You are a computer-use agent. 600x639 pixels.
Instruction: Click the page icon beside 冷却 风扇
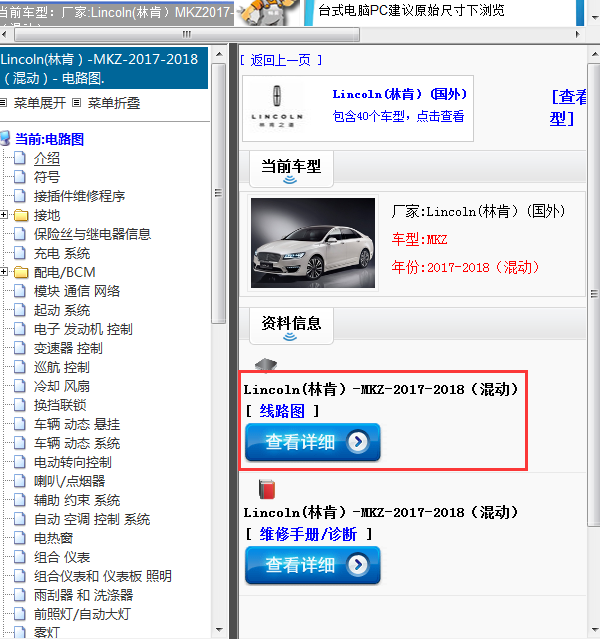coord(20,386)
